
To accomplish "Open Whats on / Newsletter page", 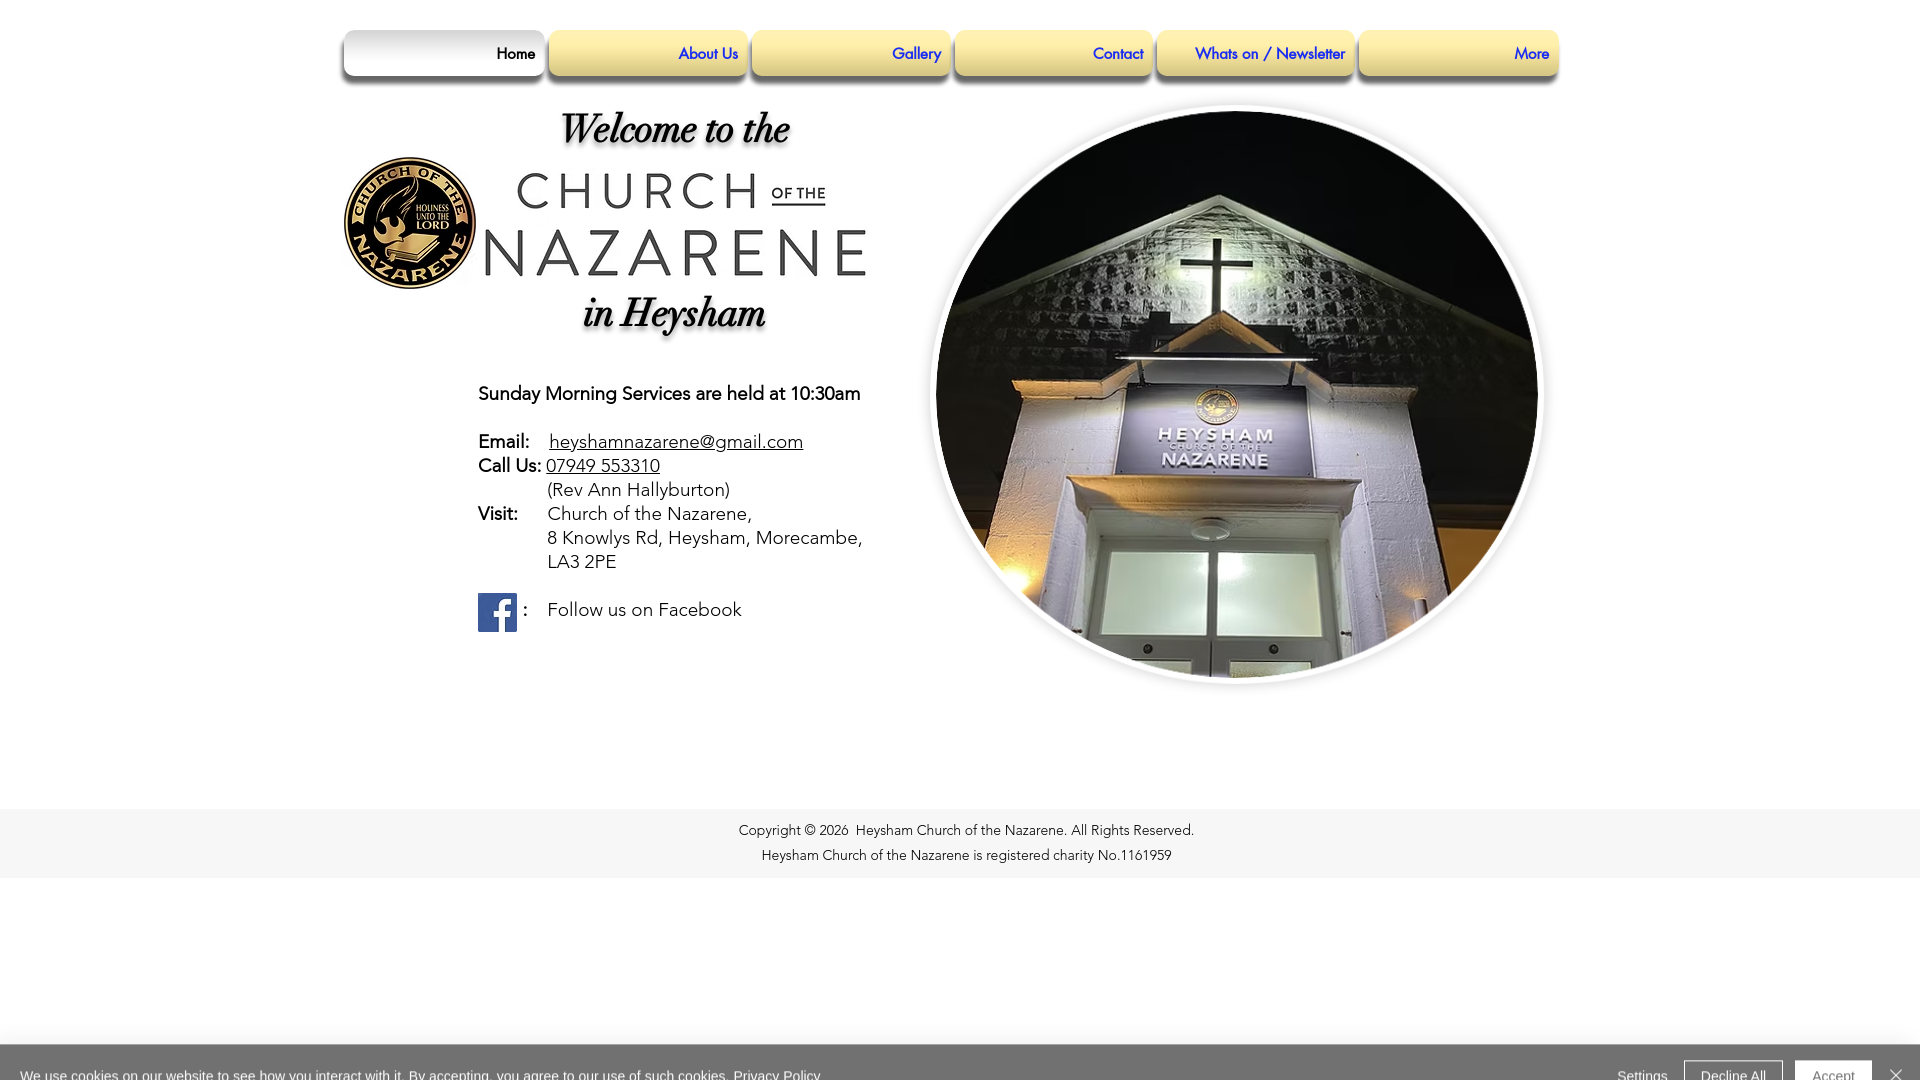I will 1256,53.
